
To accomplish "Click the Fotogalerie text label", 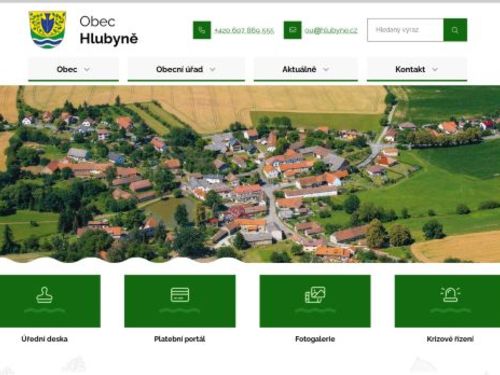I will pyautogui.click(x=315, y=339).
